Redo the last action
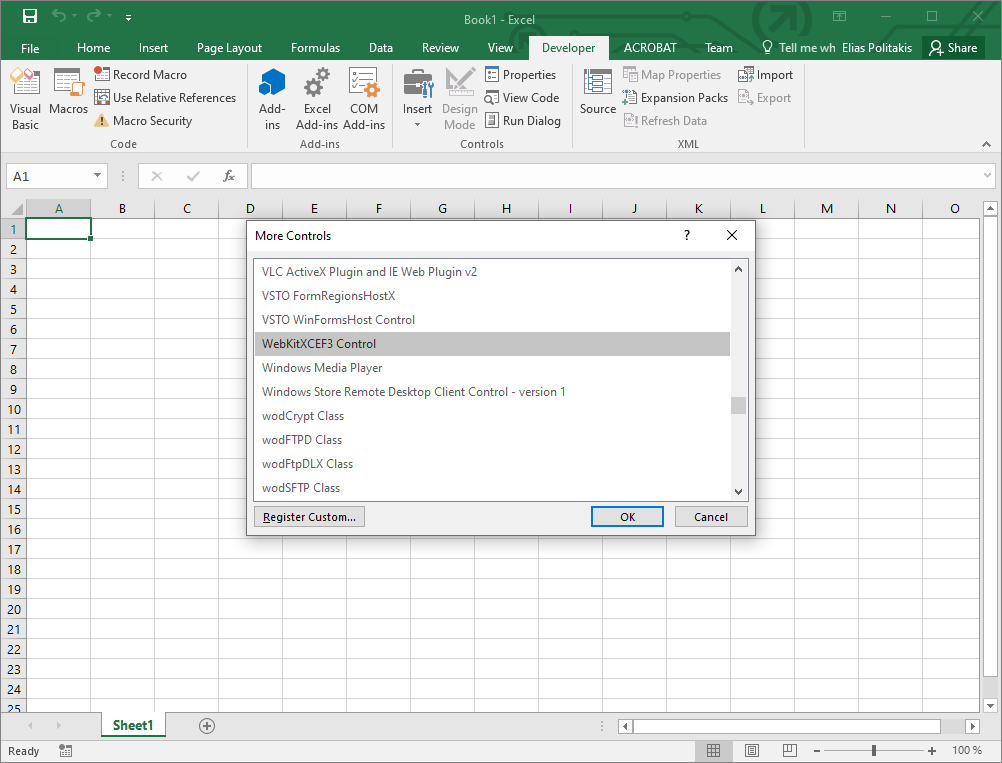 [94, 17]
